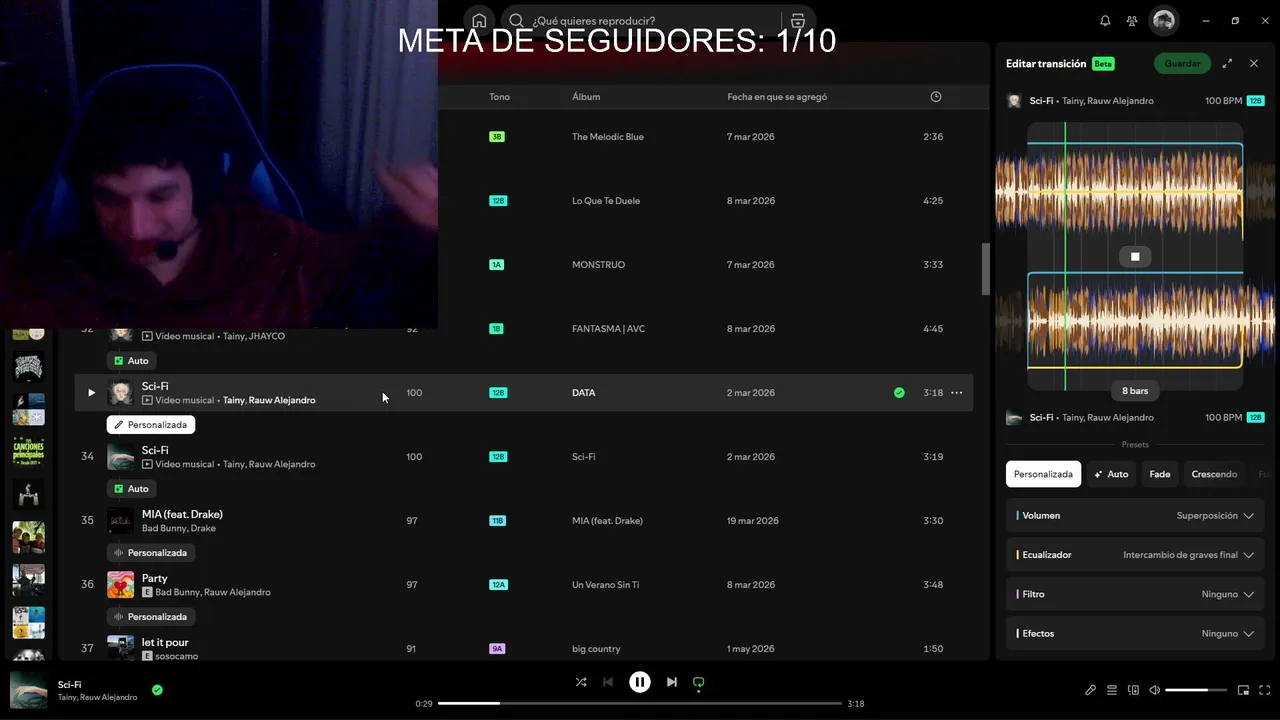This screenshot has width=1280, height=720.
Task: Open the big country album link
Action: click(596, 649)
